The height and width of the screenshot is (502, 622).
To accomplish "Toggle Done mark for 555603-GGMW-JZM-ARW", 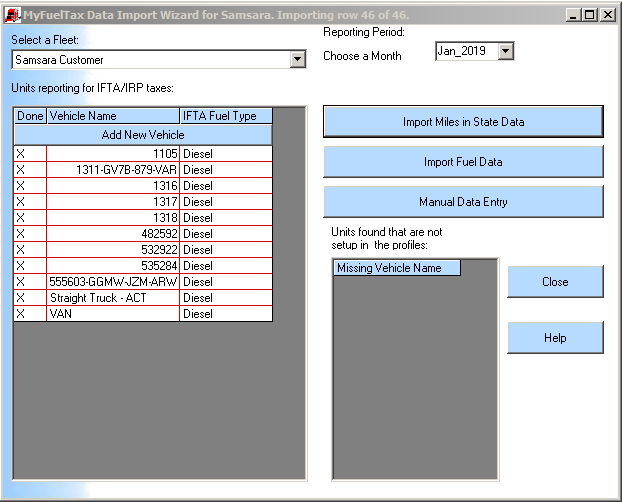I will coord(30,282).
